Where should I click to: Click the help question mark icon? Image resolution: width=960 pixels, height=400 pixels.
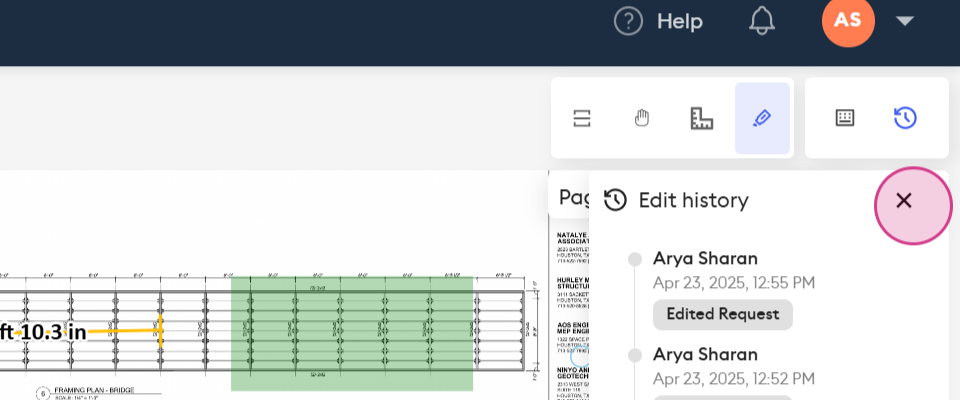pyautogui.click(x=628, y=22)
